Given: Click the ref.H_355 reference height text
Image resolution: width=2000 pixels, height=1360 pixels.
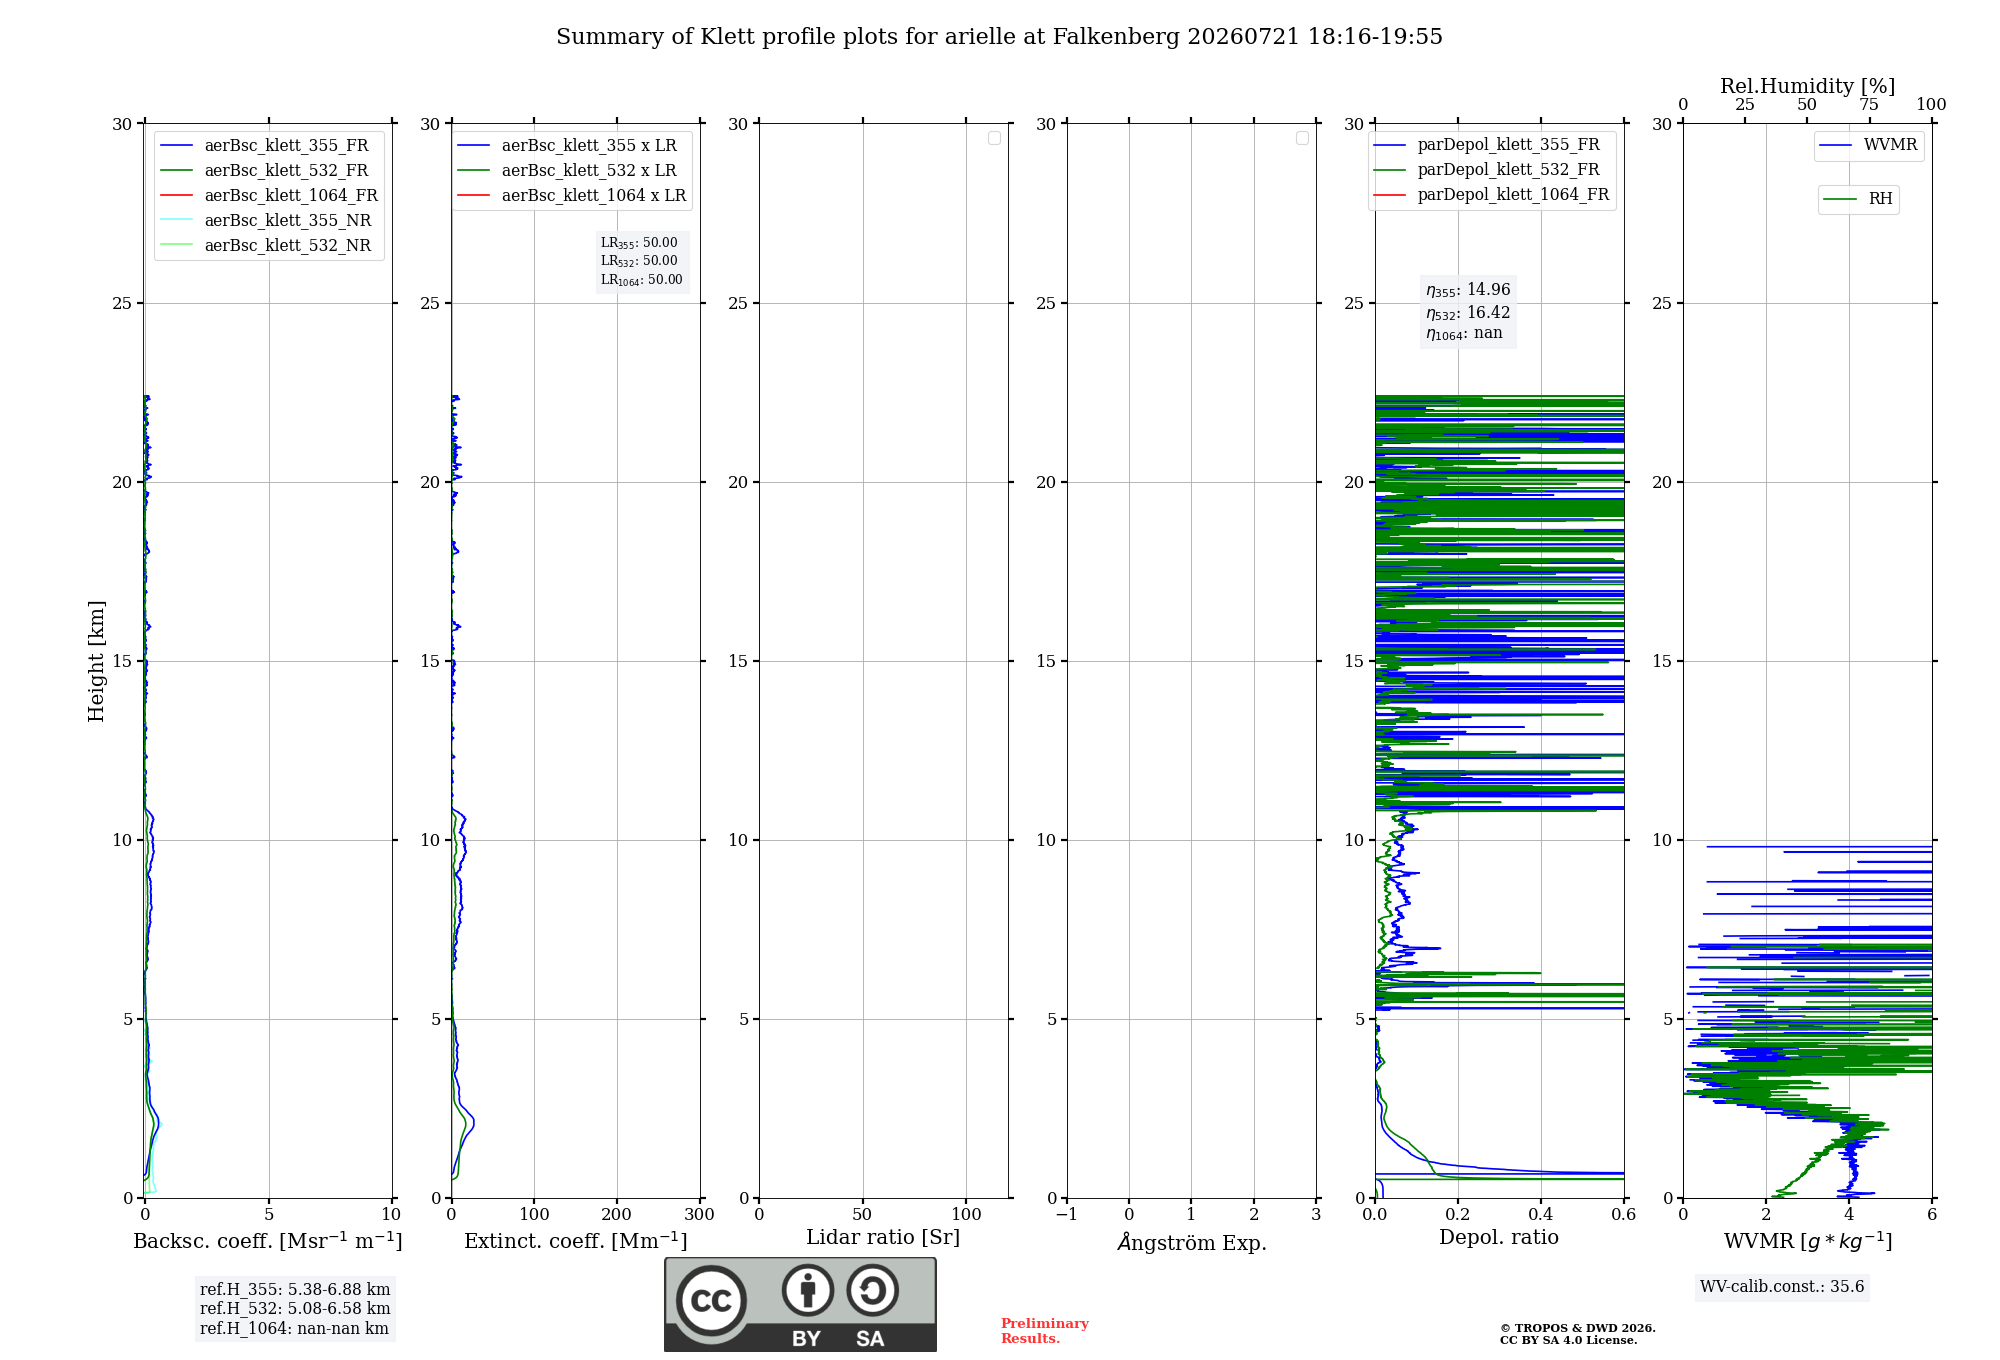Looking at the screenshot, I should [x=295, y=1289].
